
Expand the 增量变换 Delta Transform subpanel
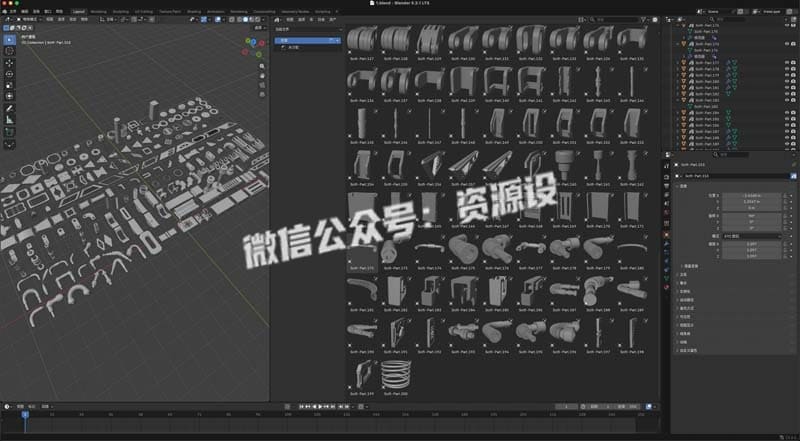[x=690, y=266]
